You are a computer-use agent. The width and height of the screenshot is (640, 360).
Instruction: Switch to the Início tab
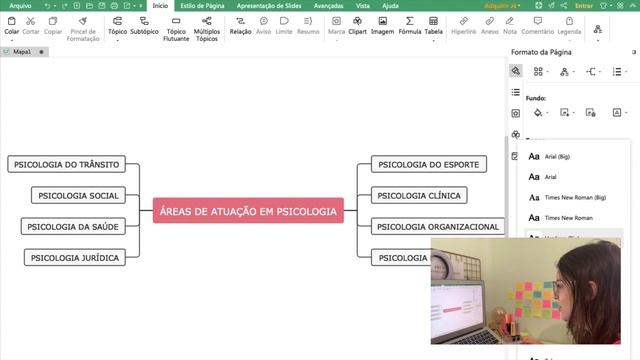click(x=160, y=6)
